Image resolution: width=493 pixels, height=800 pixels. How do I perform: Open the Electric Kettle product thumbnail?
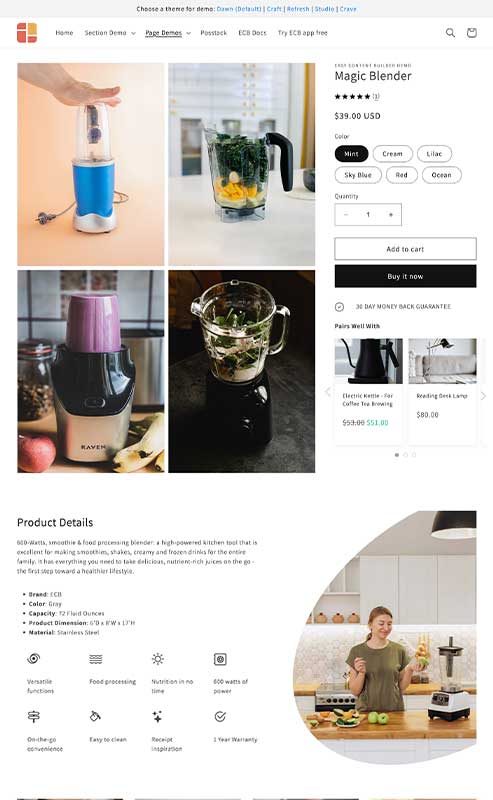pos(368,361)
